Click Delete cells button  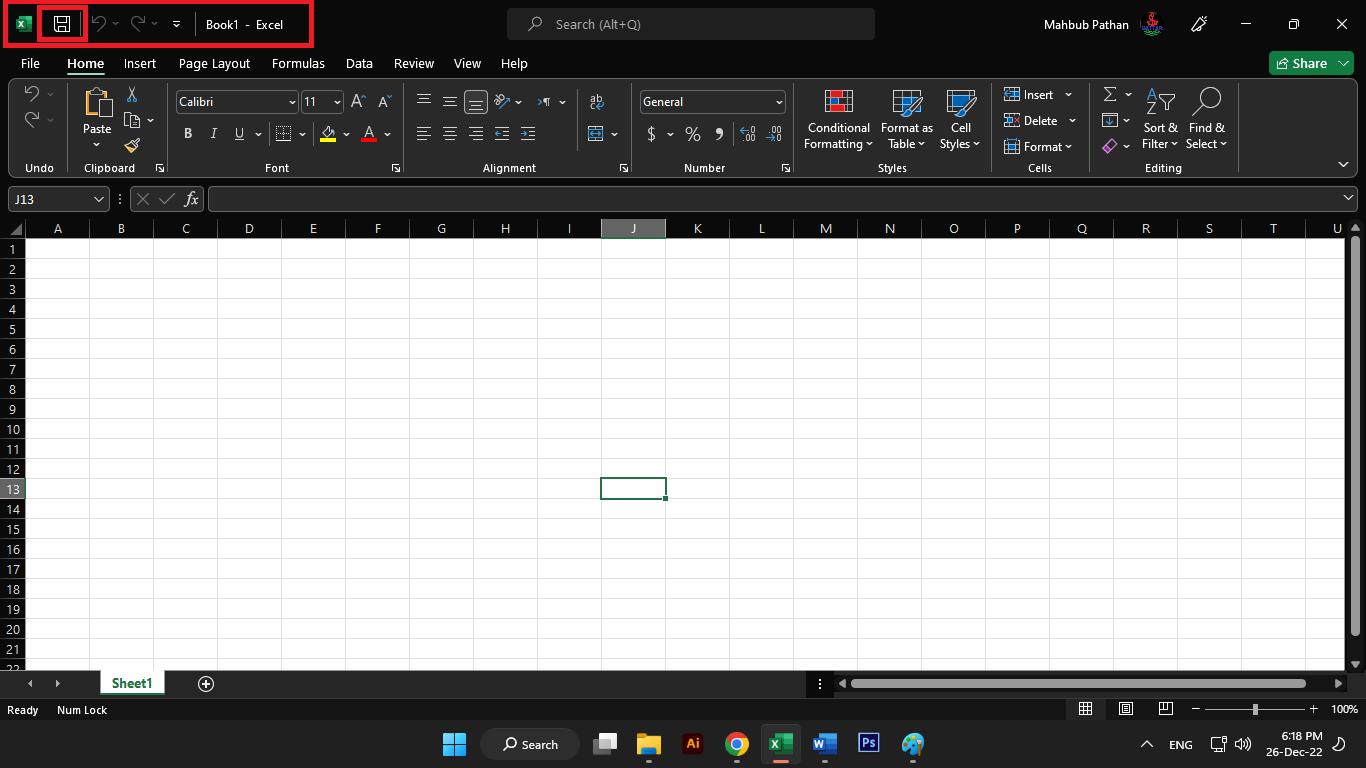coord(1030,121)
